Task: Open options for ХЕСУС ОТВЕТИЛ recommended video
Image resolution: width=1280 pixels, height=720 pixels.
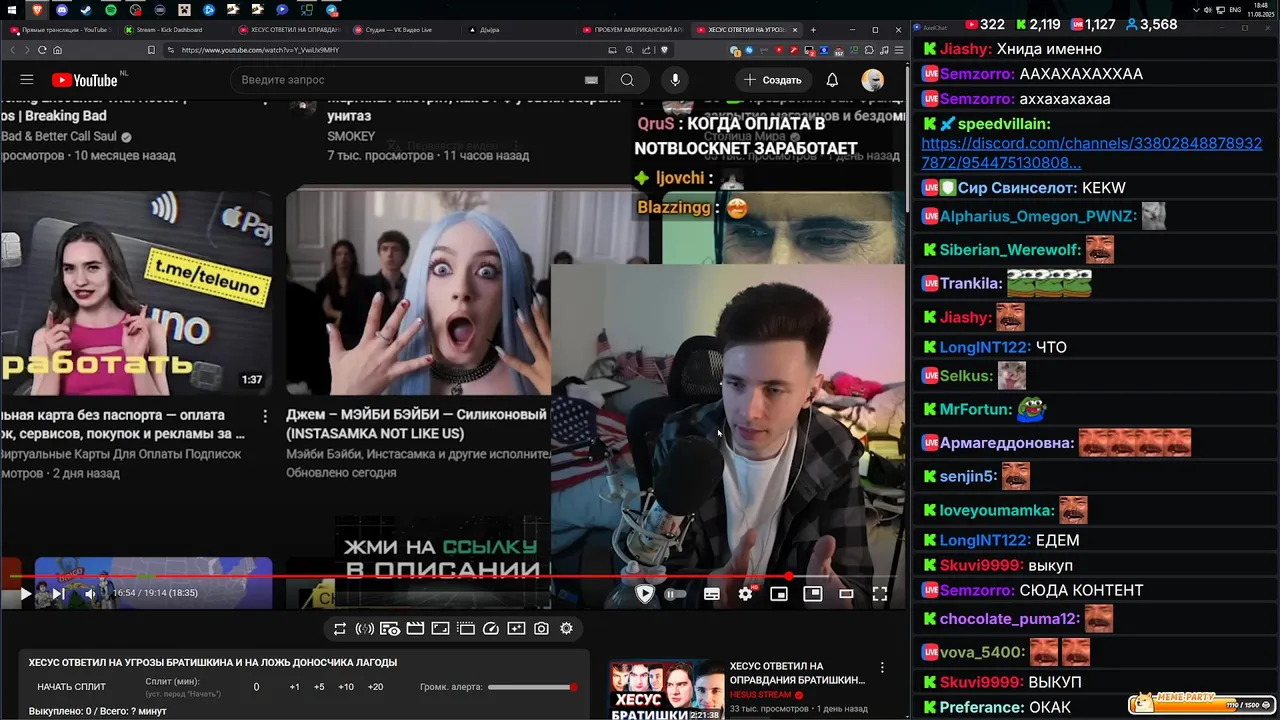Action: click(x=882, y=667)
